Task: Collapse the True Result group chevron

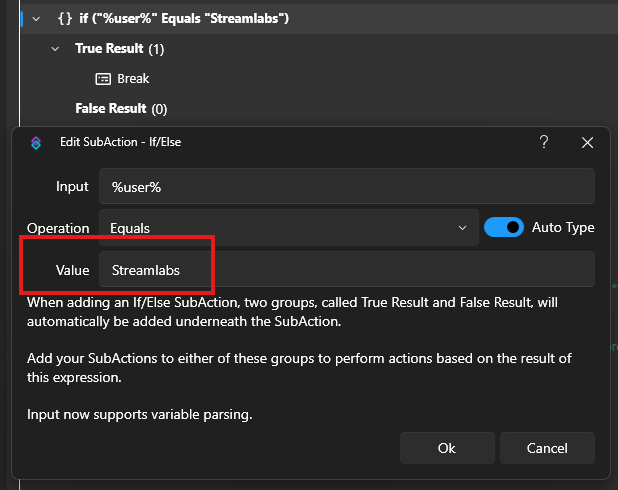Action: coord(56,49)
